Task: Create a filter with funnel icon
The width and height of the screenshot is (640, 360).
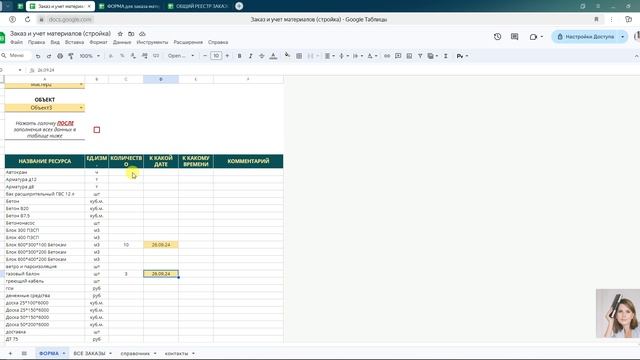Action: 420,56
